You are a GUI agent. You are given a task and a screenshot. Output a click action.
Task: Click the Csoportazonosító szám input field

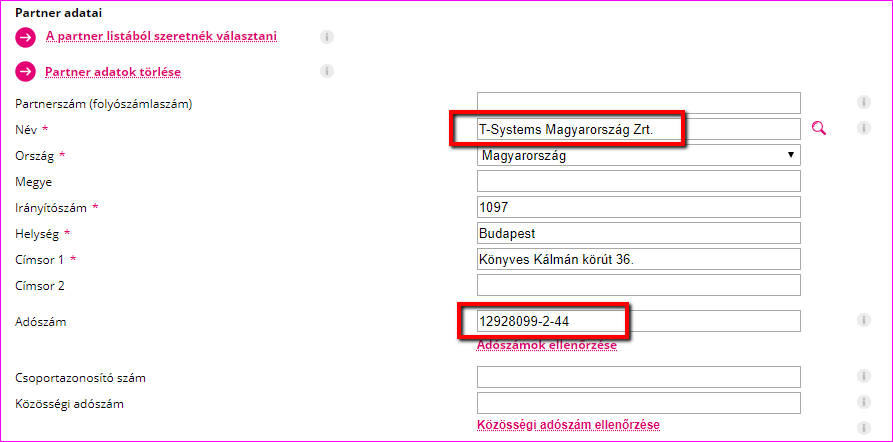click(638, 377)
